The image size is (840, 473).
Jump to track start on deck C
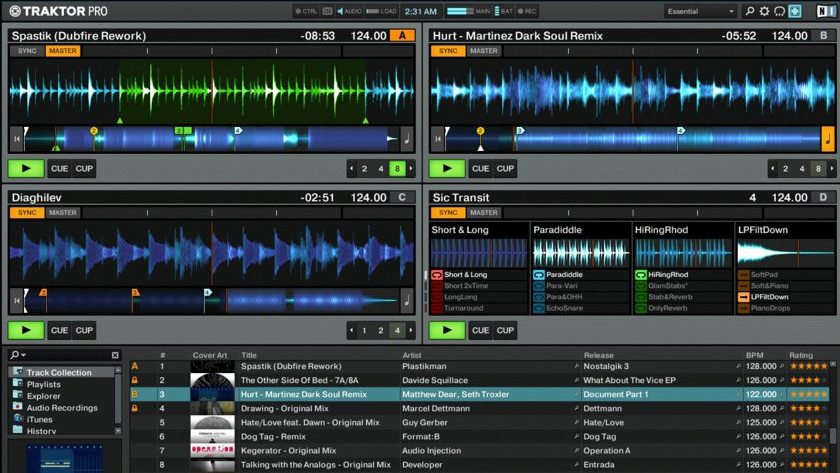point(17,301)
